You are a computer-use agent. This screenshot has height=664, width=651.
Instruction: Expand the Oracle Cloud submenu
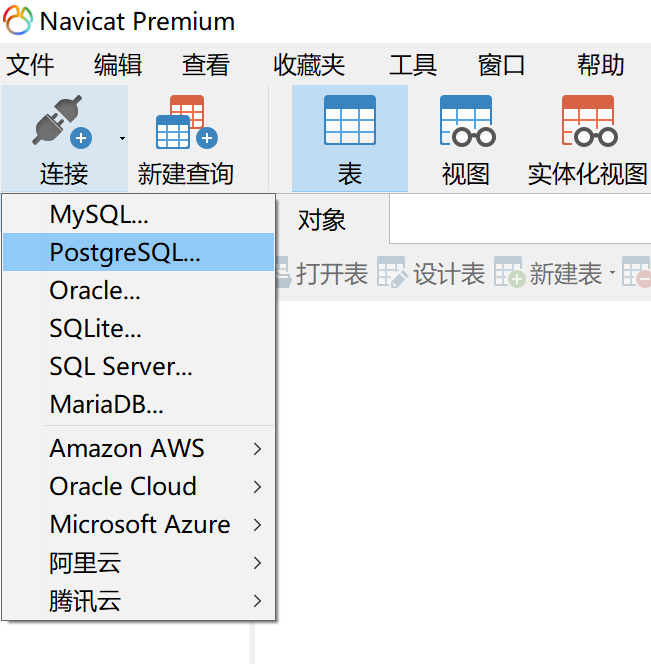[x=139, y=487]
